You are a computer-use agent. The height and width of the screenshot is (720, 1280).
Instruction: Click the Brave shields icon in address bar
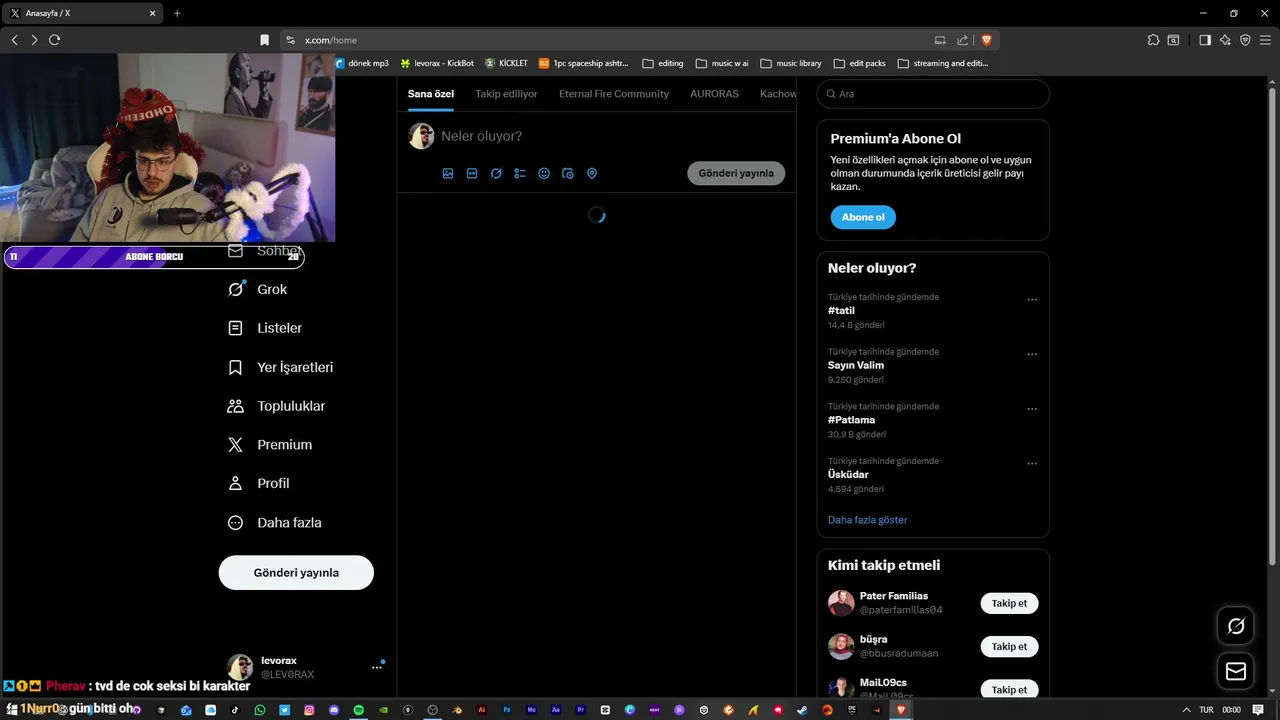click(986, 40)
